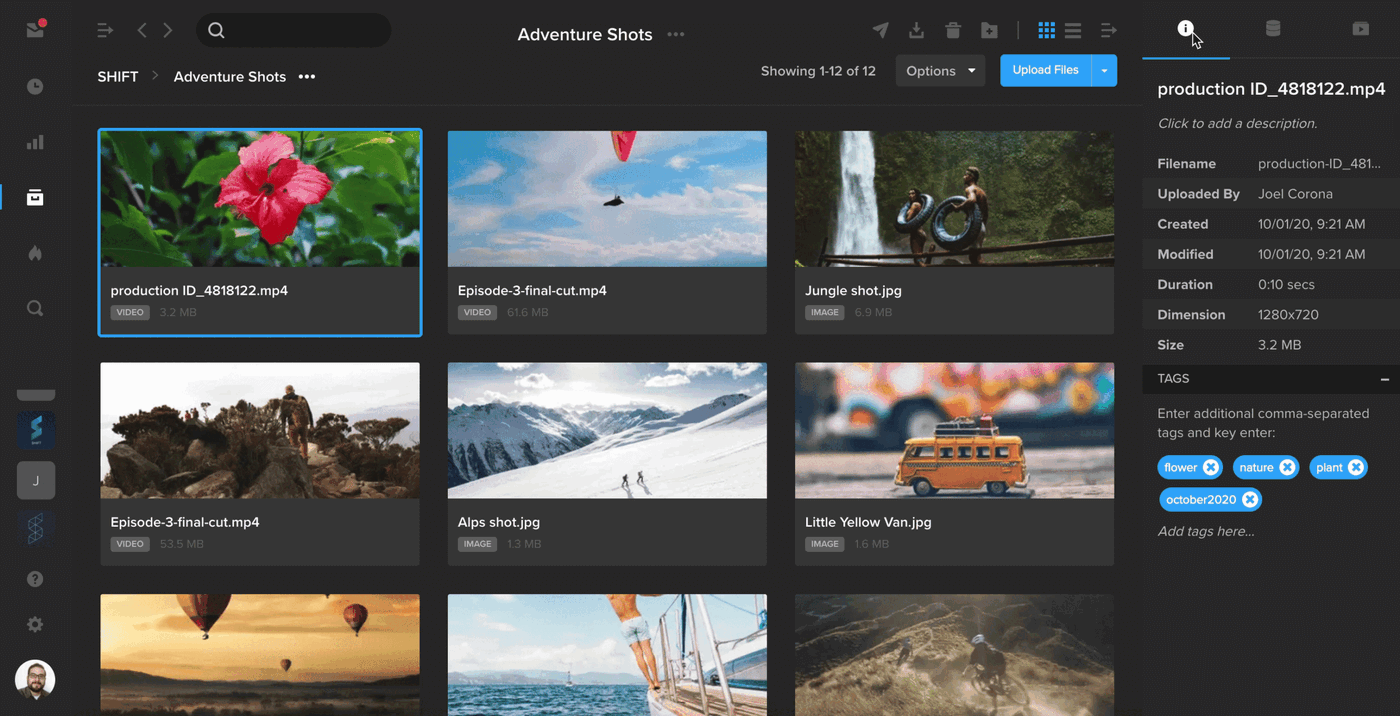The height and width of the screenshot is (716, 1400).
Task: Click Alps shot.jpg file name
Action: (x=499, y=522)
